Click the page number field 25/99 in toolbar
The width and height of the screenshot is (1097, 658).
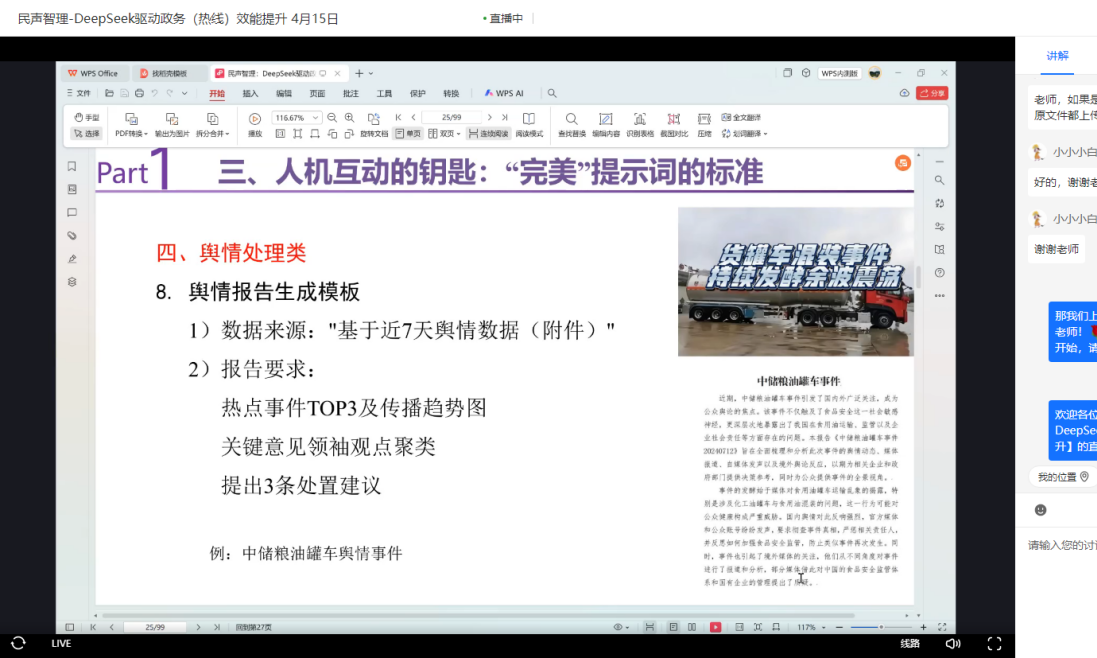coord(450,118)
